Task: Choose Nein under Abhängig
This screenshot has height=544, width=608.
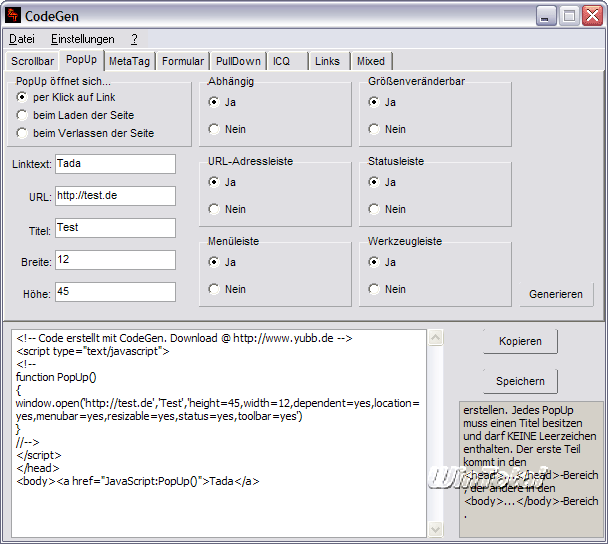Action: coord(227,129)
